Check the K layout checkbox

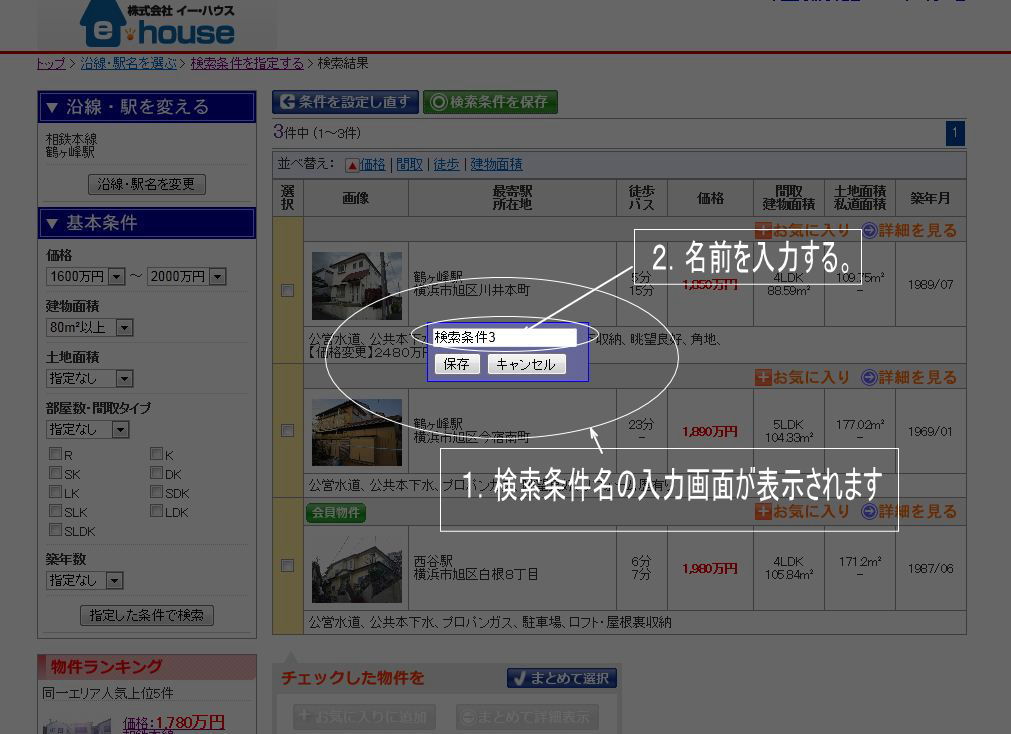(x=156, y=453)
